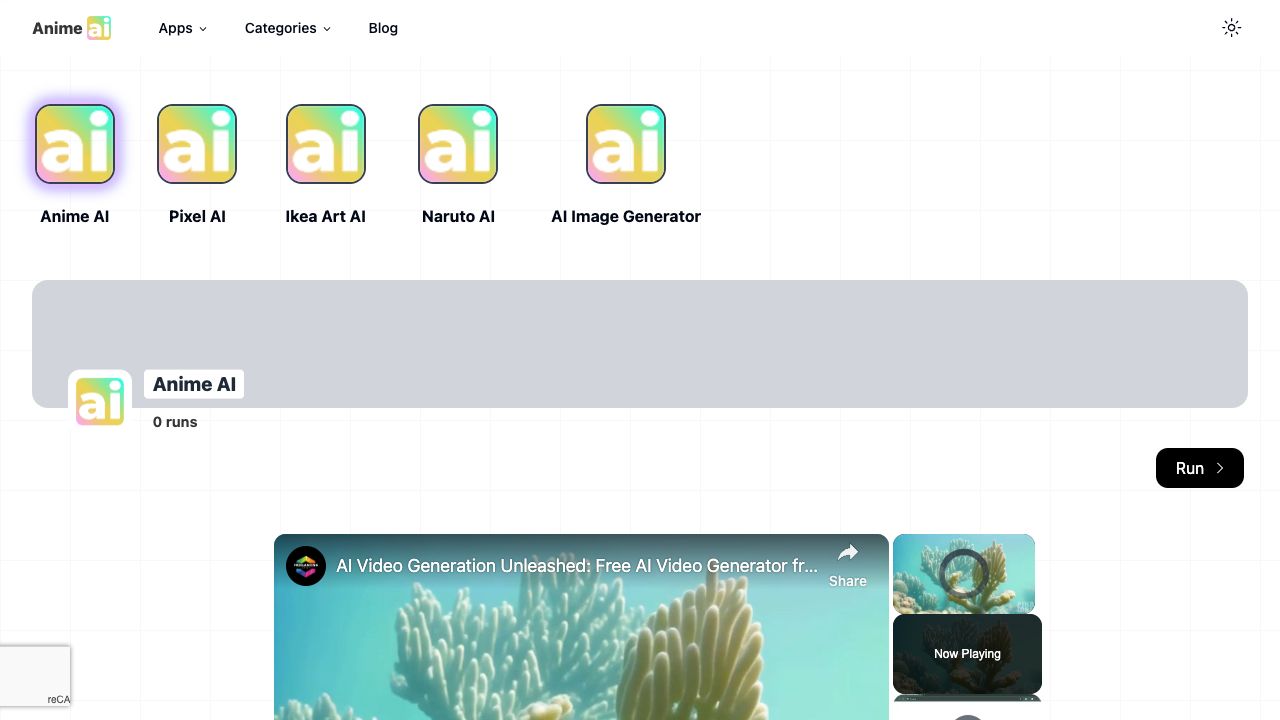The height and width of the screenshot is (720, 1280).
Task: Expand the Apps dropdown menu
Action: pos(183,28)
